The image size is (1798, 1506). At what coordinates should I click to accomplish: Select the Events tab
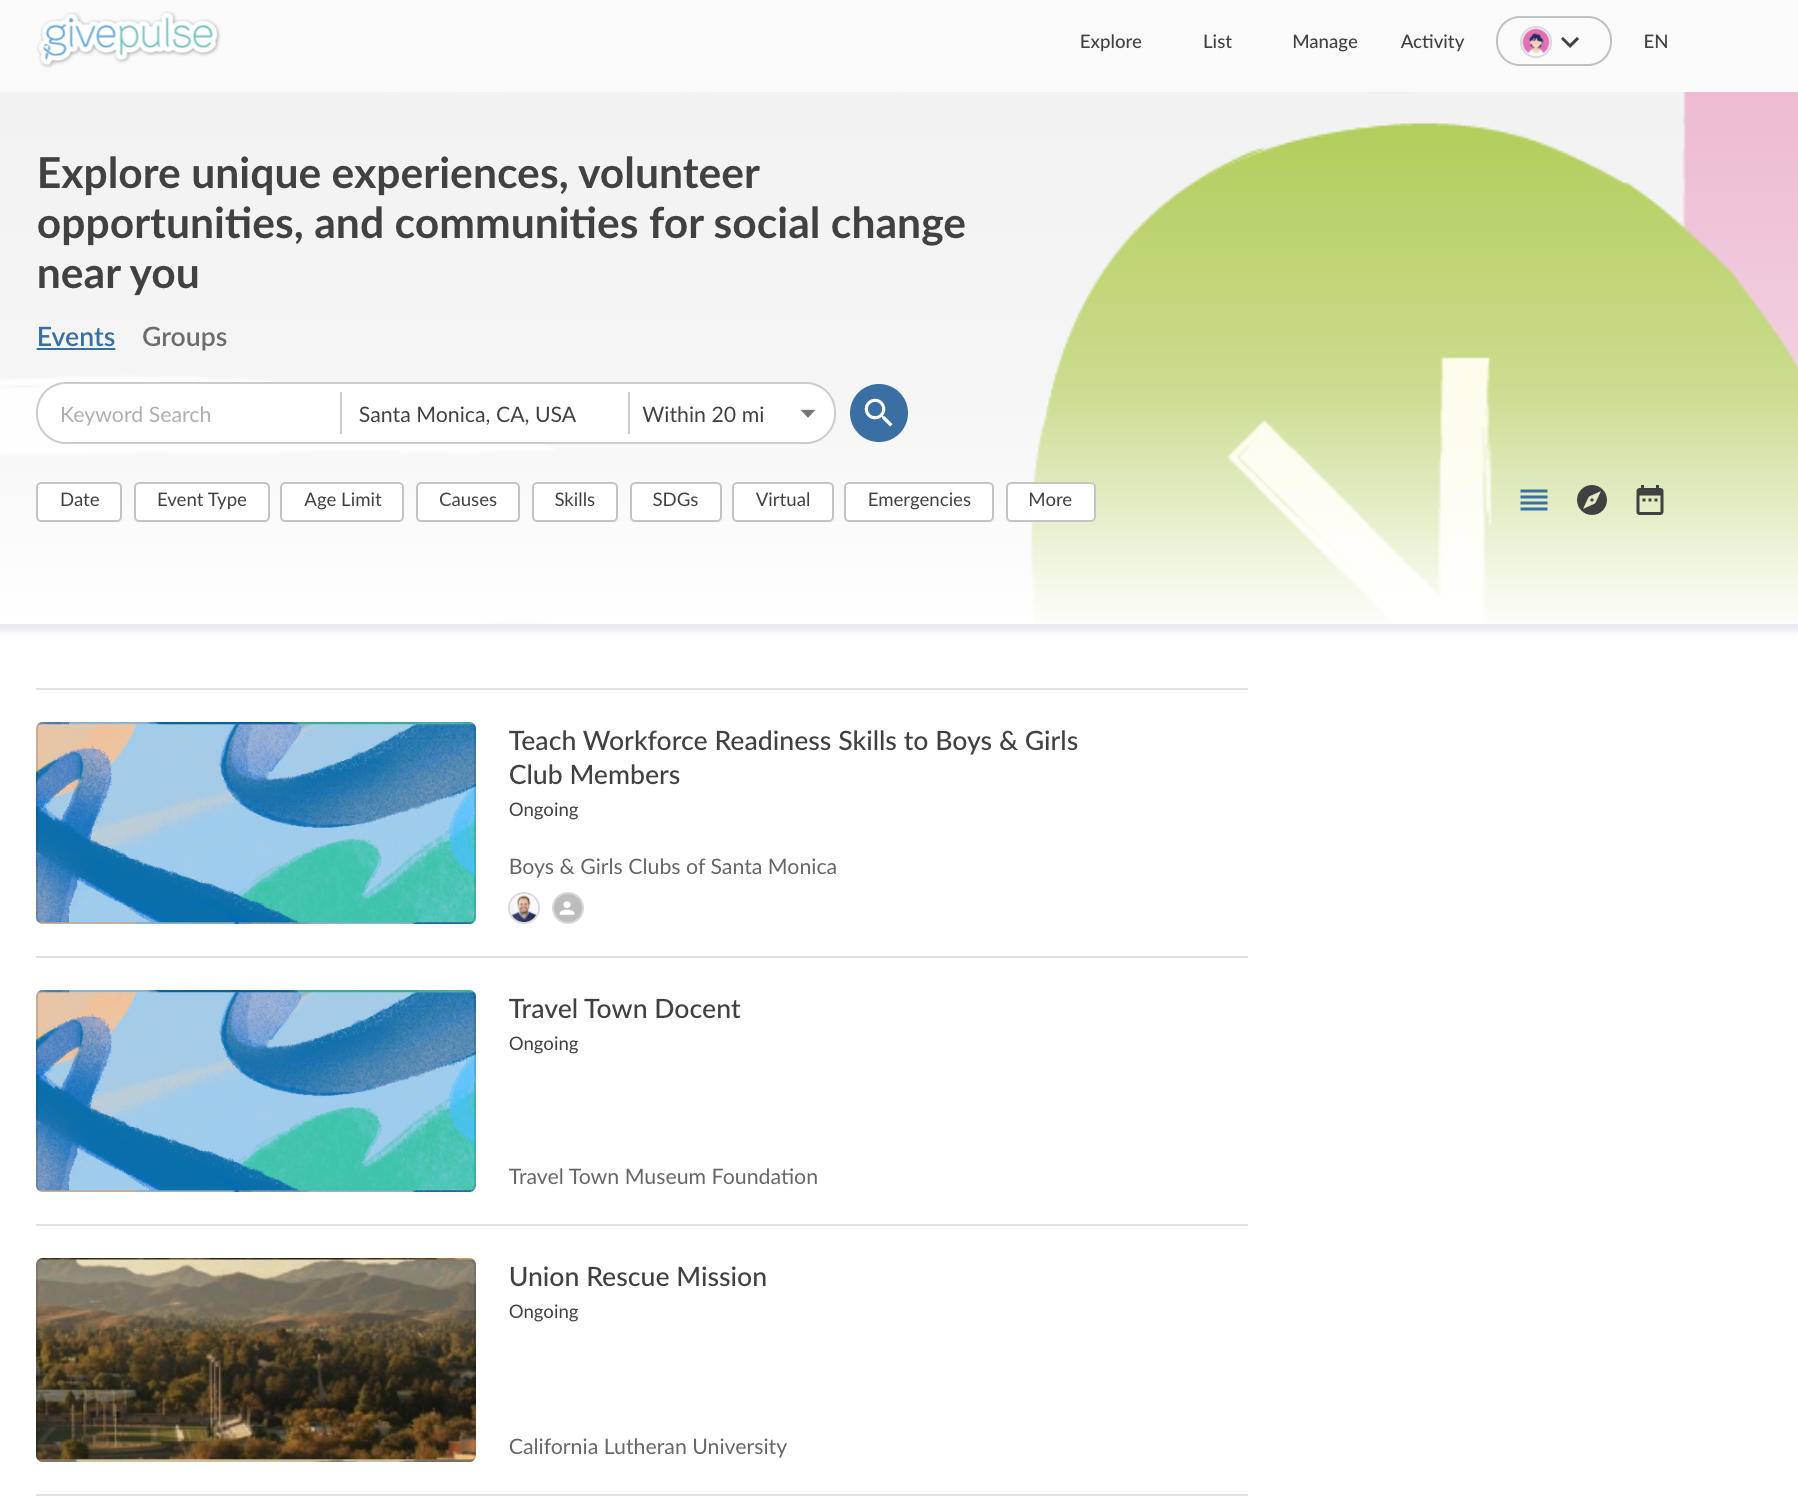76,337
